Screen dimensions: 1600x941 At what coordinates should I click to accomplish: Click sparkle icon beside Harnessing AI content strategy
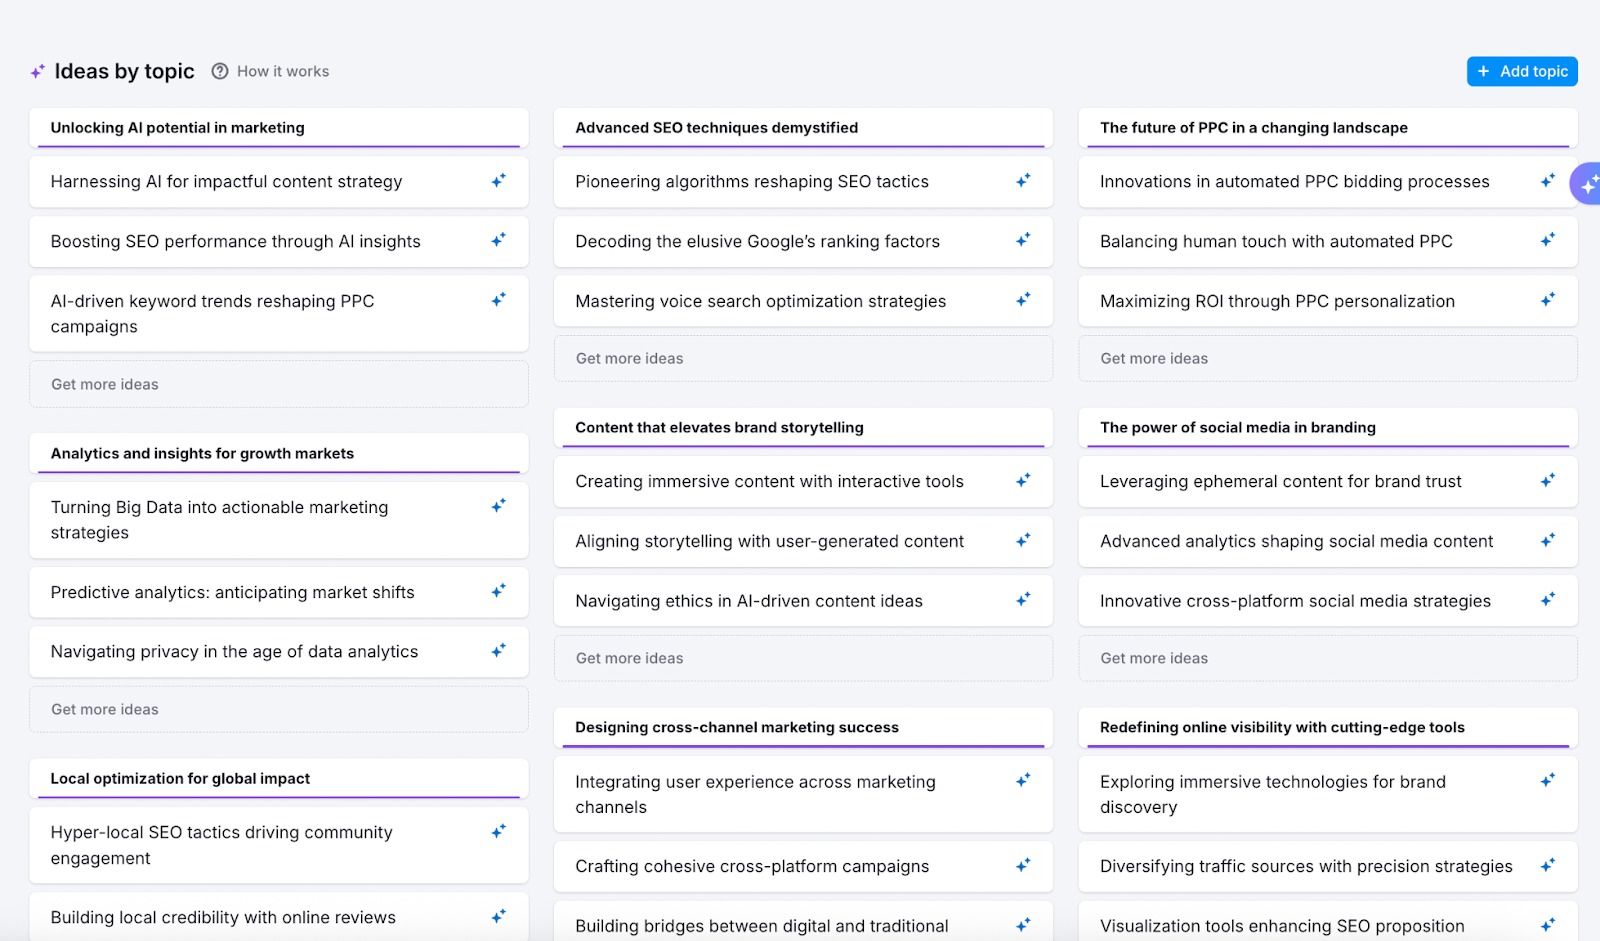[x=498, y=181]
